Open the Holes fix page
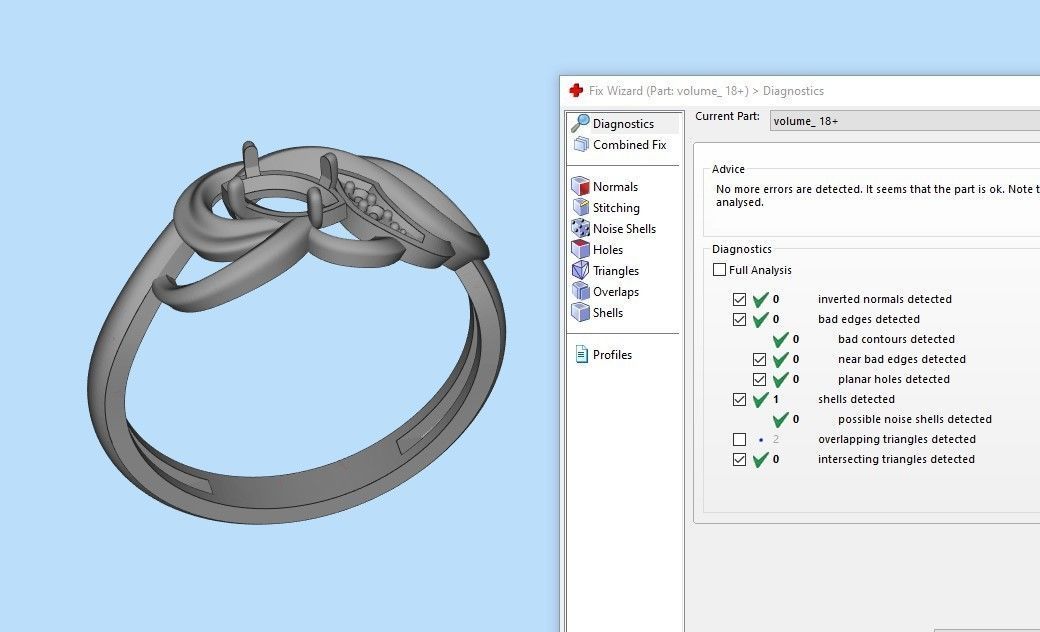 pyautogui.click(x=608, y=249)
